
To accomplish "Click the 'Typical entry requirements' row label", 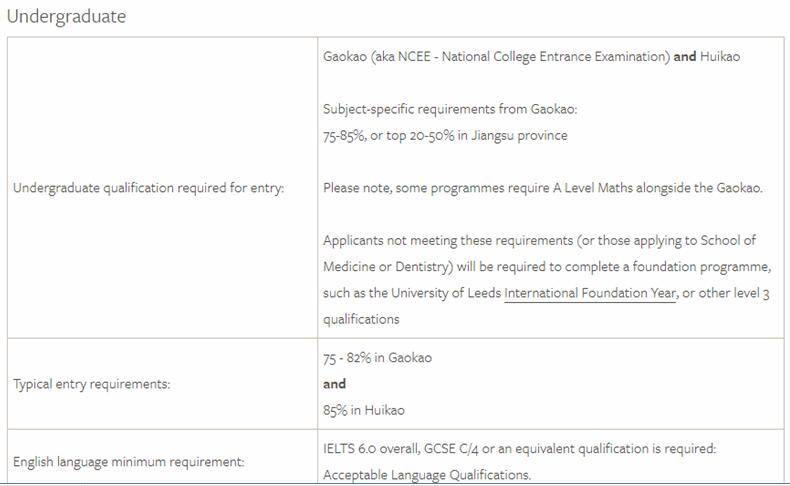I will pyautogui.click(x=91, y=384).
